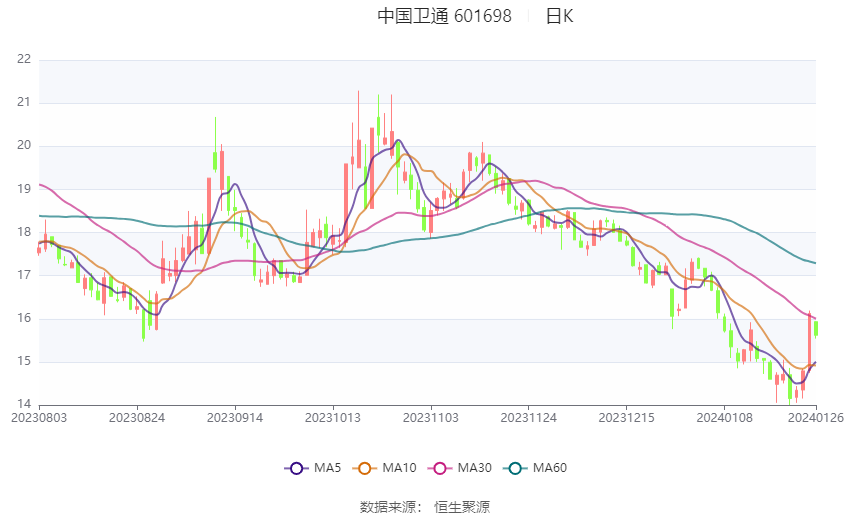
Task: Click the 日K label in title
Action: (x=559, y=16)
